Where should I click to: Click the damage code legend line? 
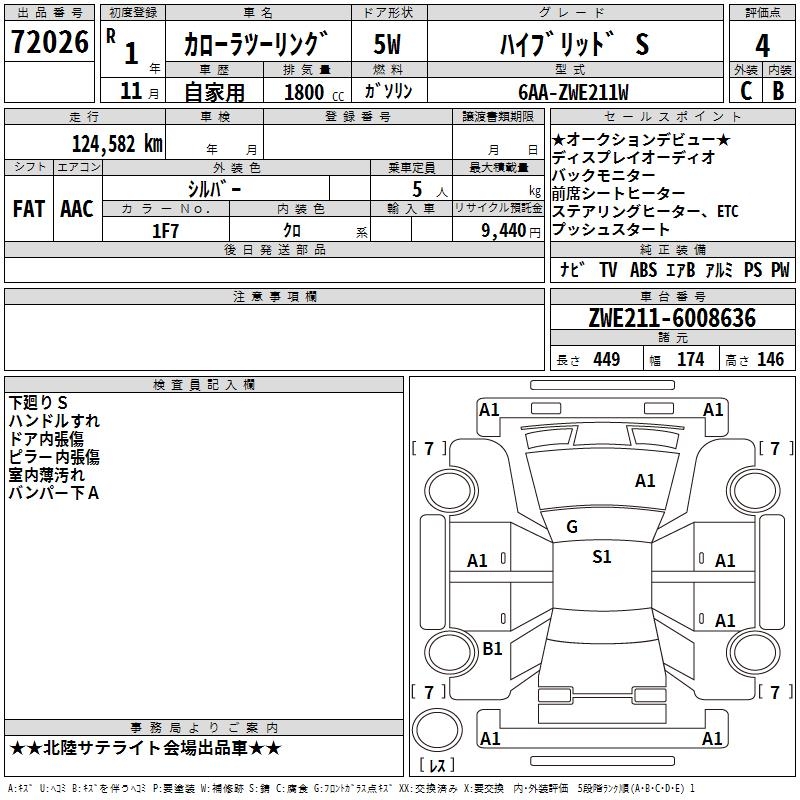(x=352, y=788)
